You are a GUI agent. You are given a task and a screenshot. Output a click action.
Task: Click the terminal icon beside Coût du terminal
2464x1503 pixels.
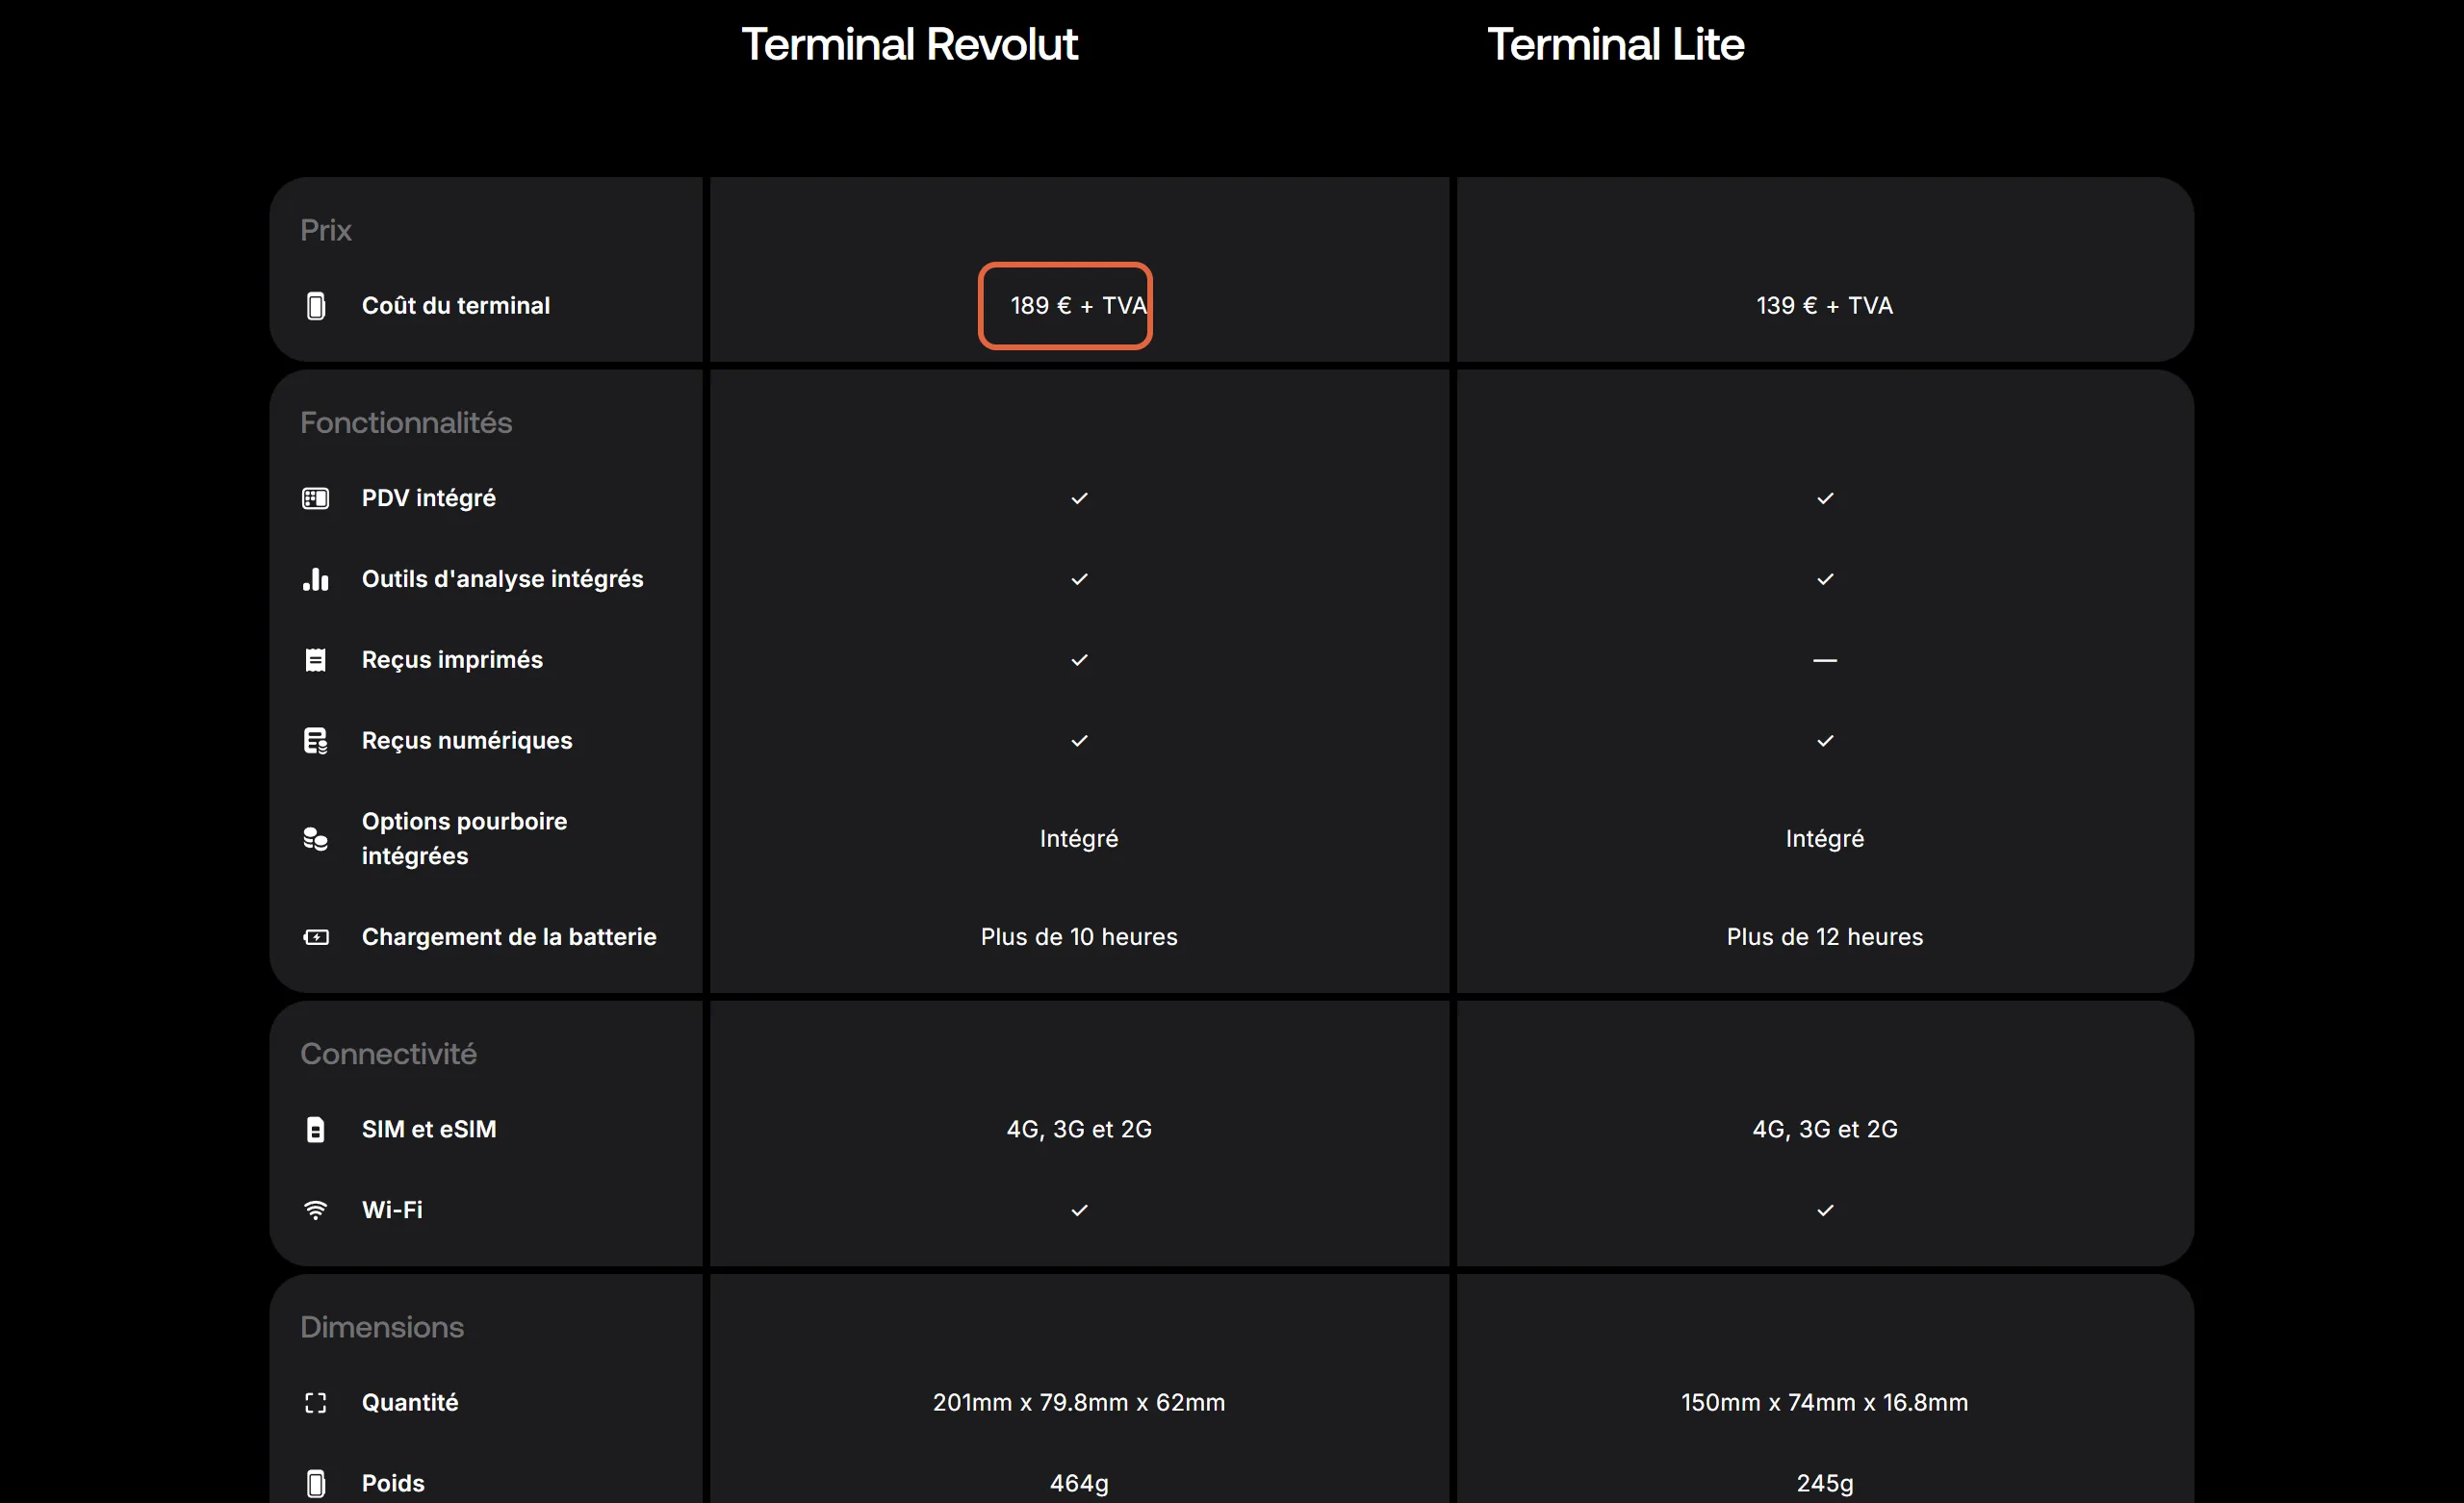coord(315,306)
